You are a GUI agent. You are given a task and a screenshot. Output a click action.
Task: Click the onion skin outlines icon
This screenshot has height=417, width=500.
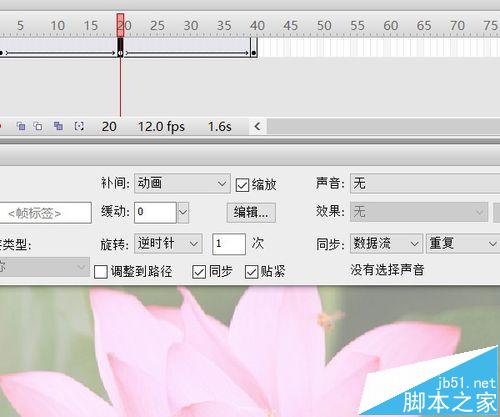(x=38, y=126)
